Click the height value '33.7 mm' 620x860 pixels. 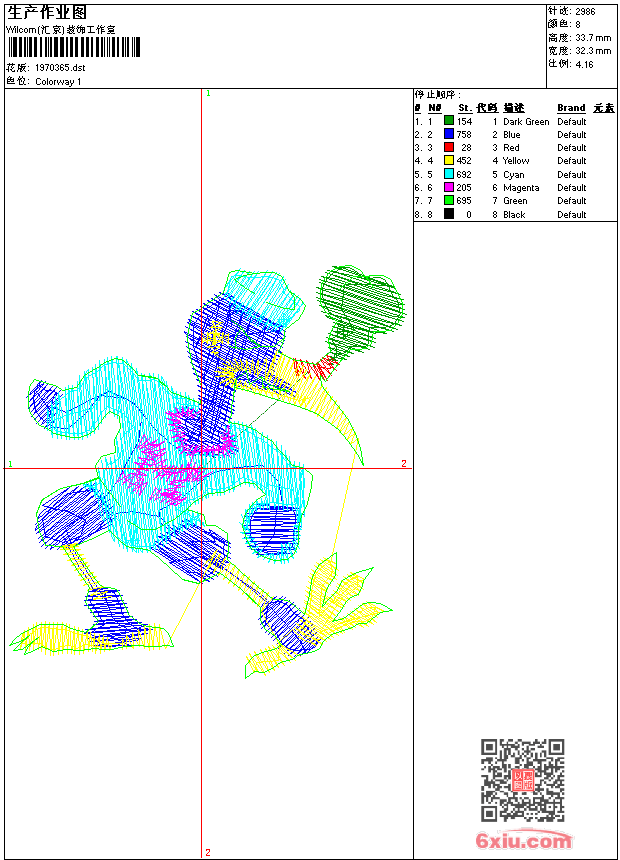click(x=593, y=37)
